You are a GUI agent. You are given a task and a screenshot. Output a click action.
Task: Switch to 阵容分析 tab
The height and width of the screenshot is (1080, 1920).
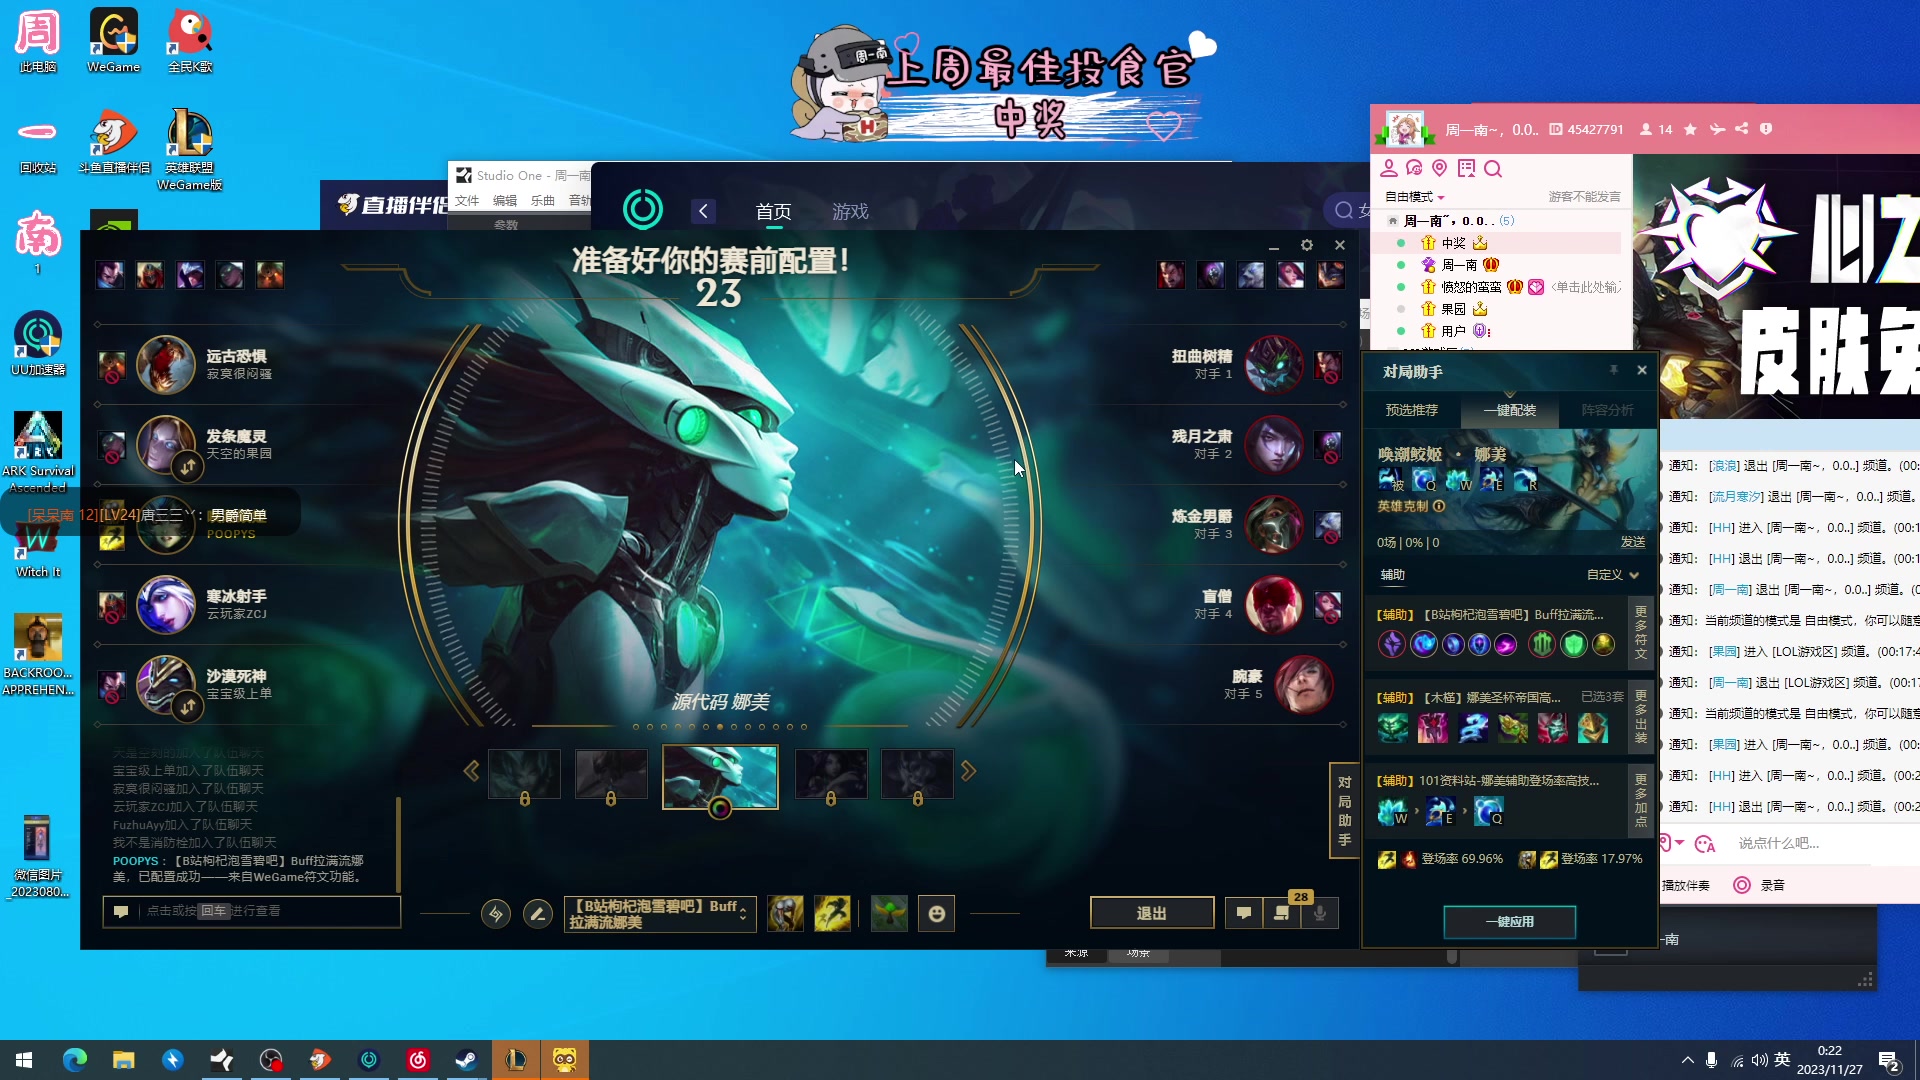pyautogui.click(x=1607, y=410)
